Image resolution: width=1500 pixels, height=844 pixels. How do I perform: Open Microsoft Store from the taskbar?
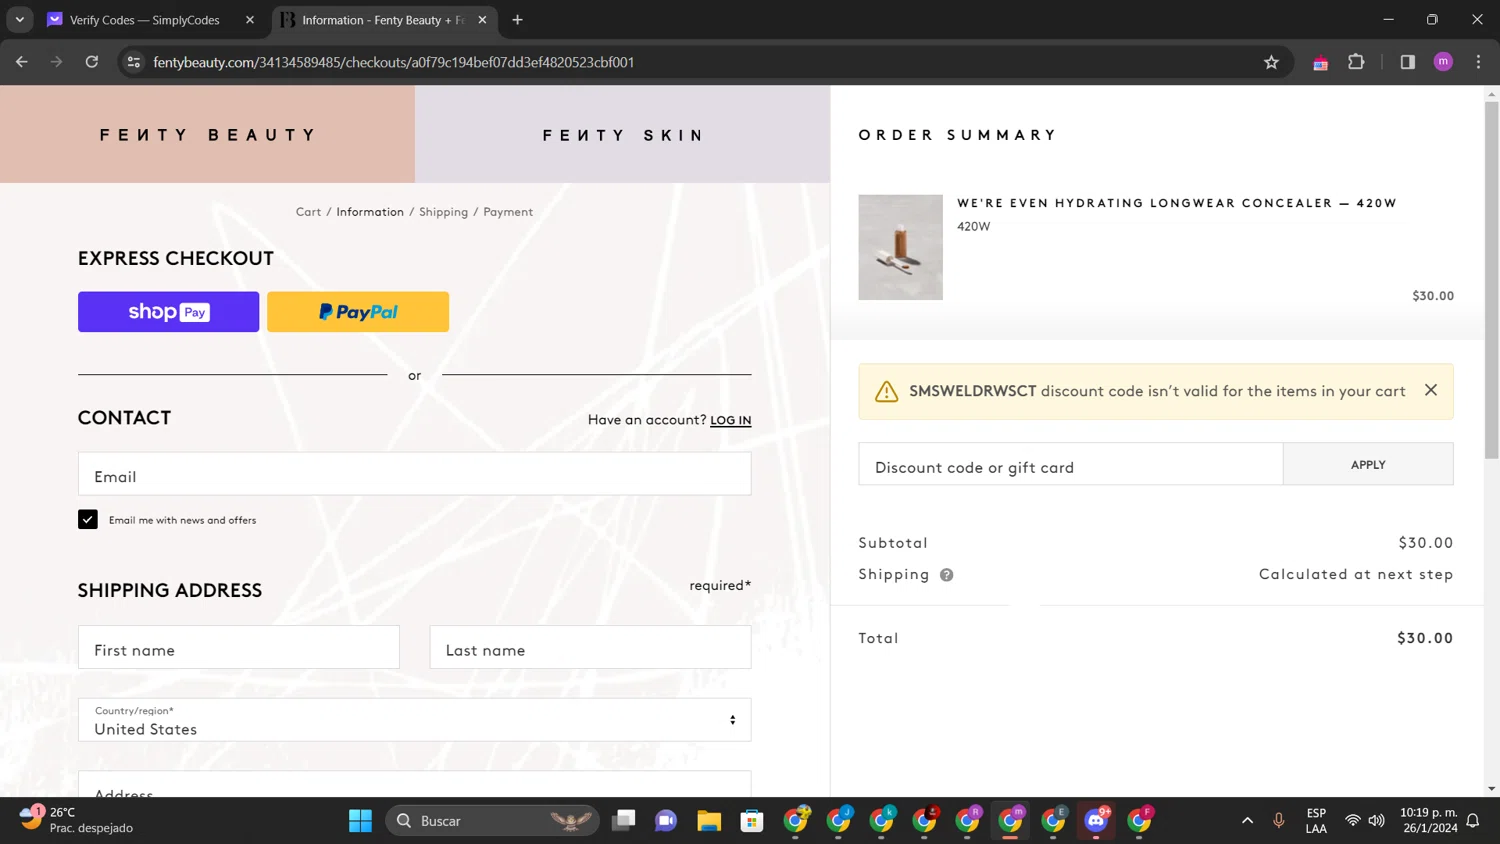coord(752,821)
